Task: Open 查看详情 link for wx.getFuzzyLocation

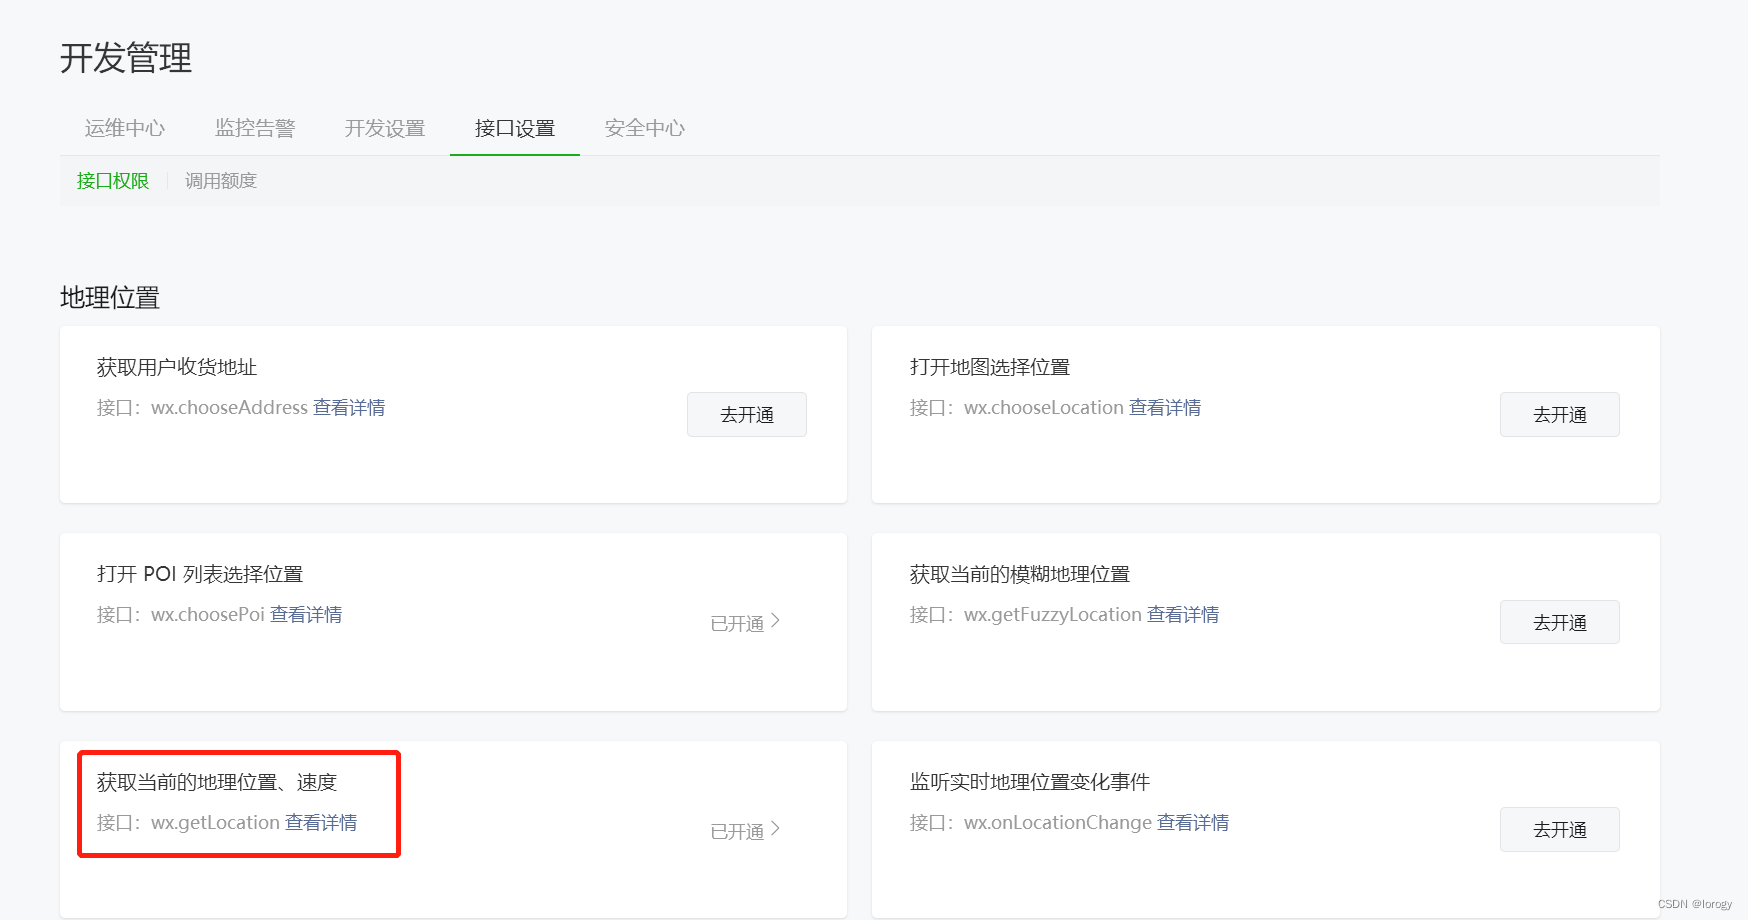Action: pos(1183,615)
